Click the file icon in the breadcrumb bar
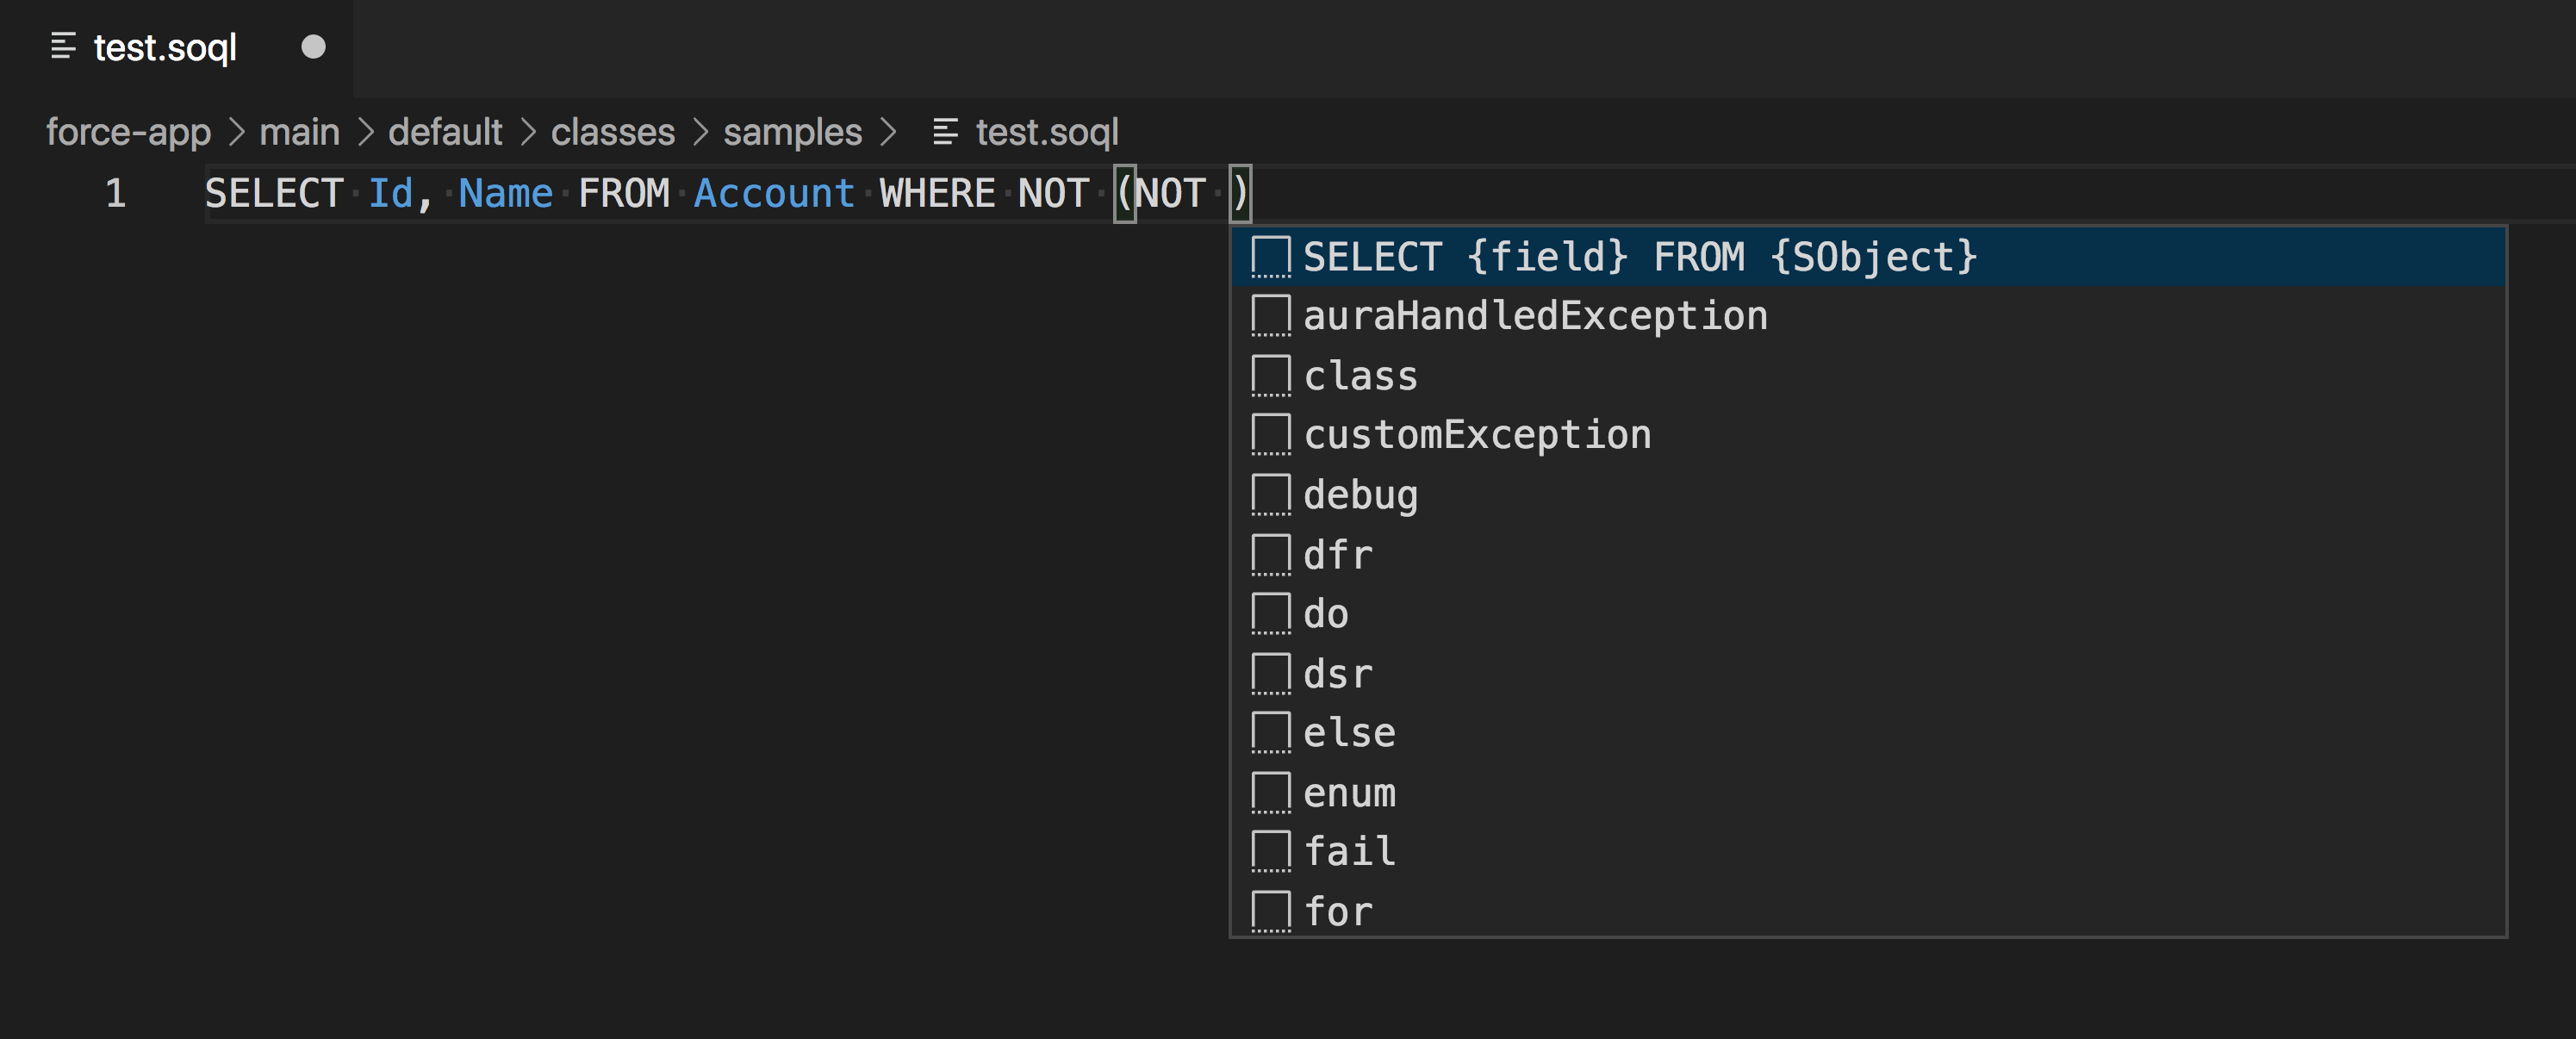The height and width of the screenshot is (1039, 2576). 943,131
